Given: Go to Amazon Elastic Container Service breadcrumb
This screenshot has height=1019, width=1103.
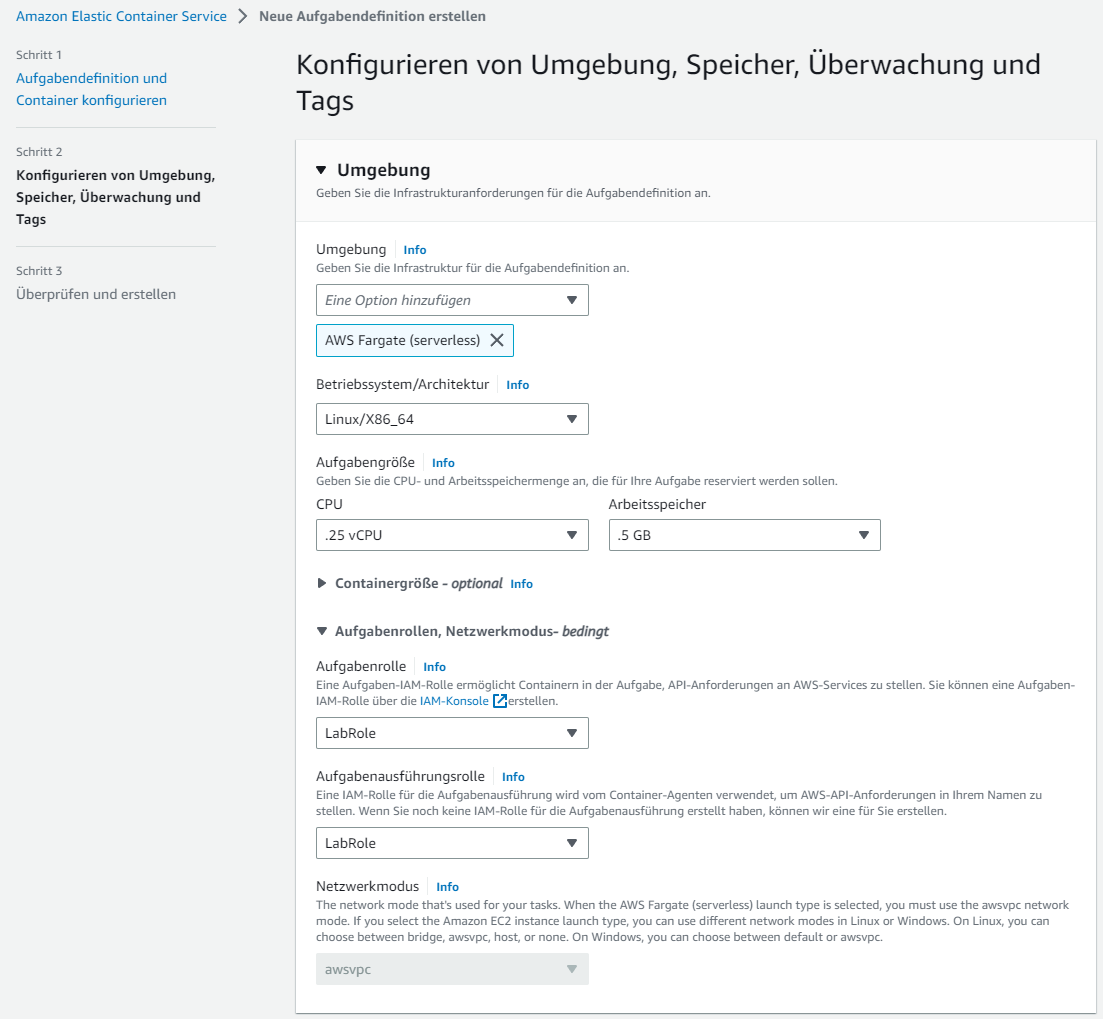Looking at the screenshot, I should pyautogui.click(x=121, y=16).
